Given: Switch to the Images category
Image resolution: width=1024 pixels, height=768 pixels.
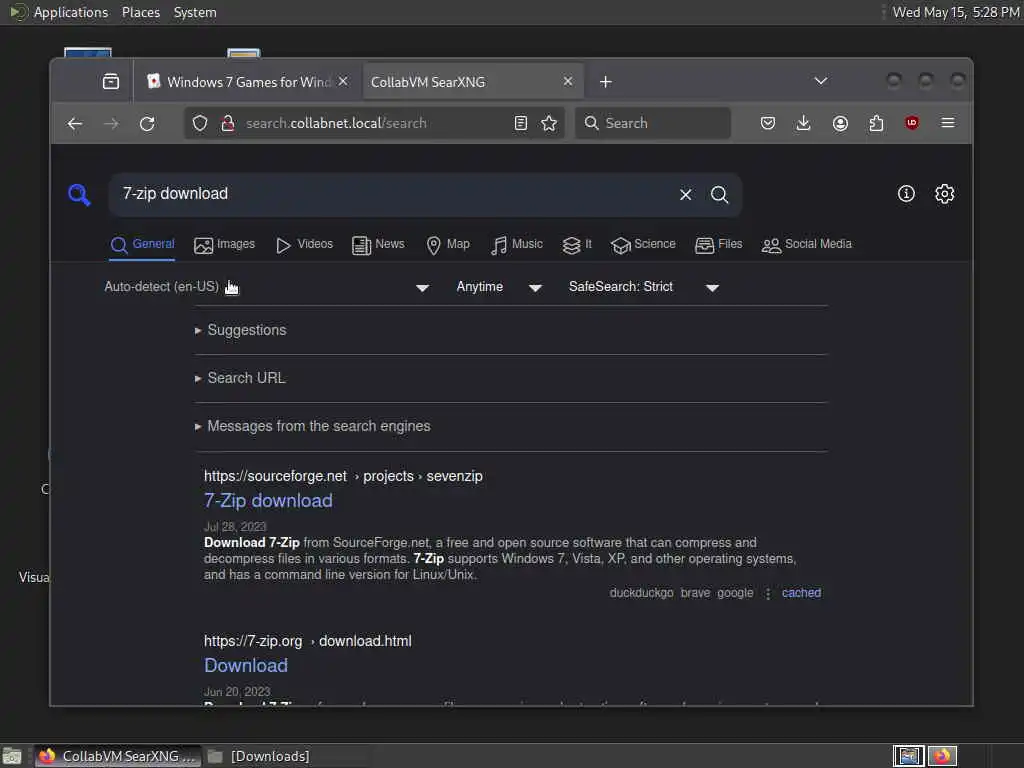Looking at the screenshot, I should 225,244.
